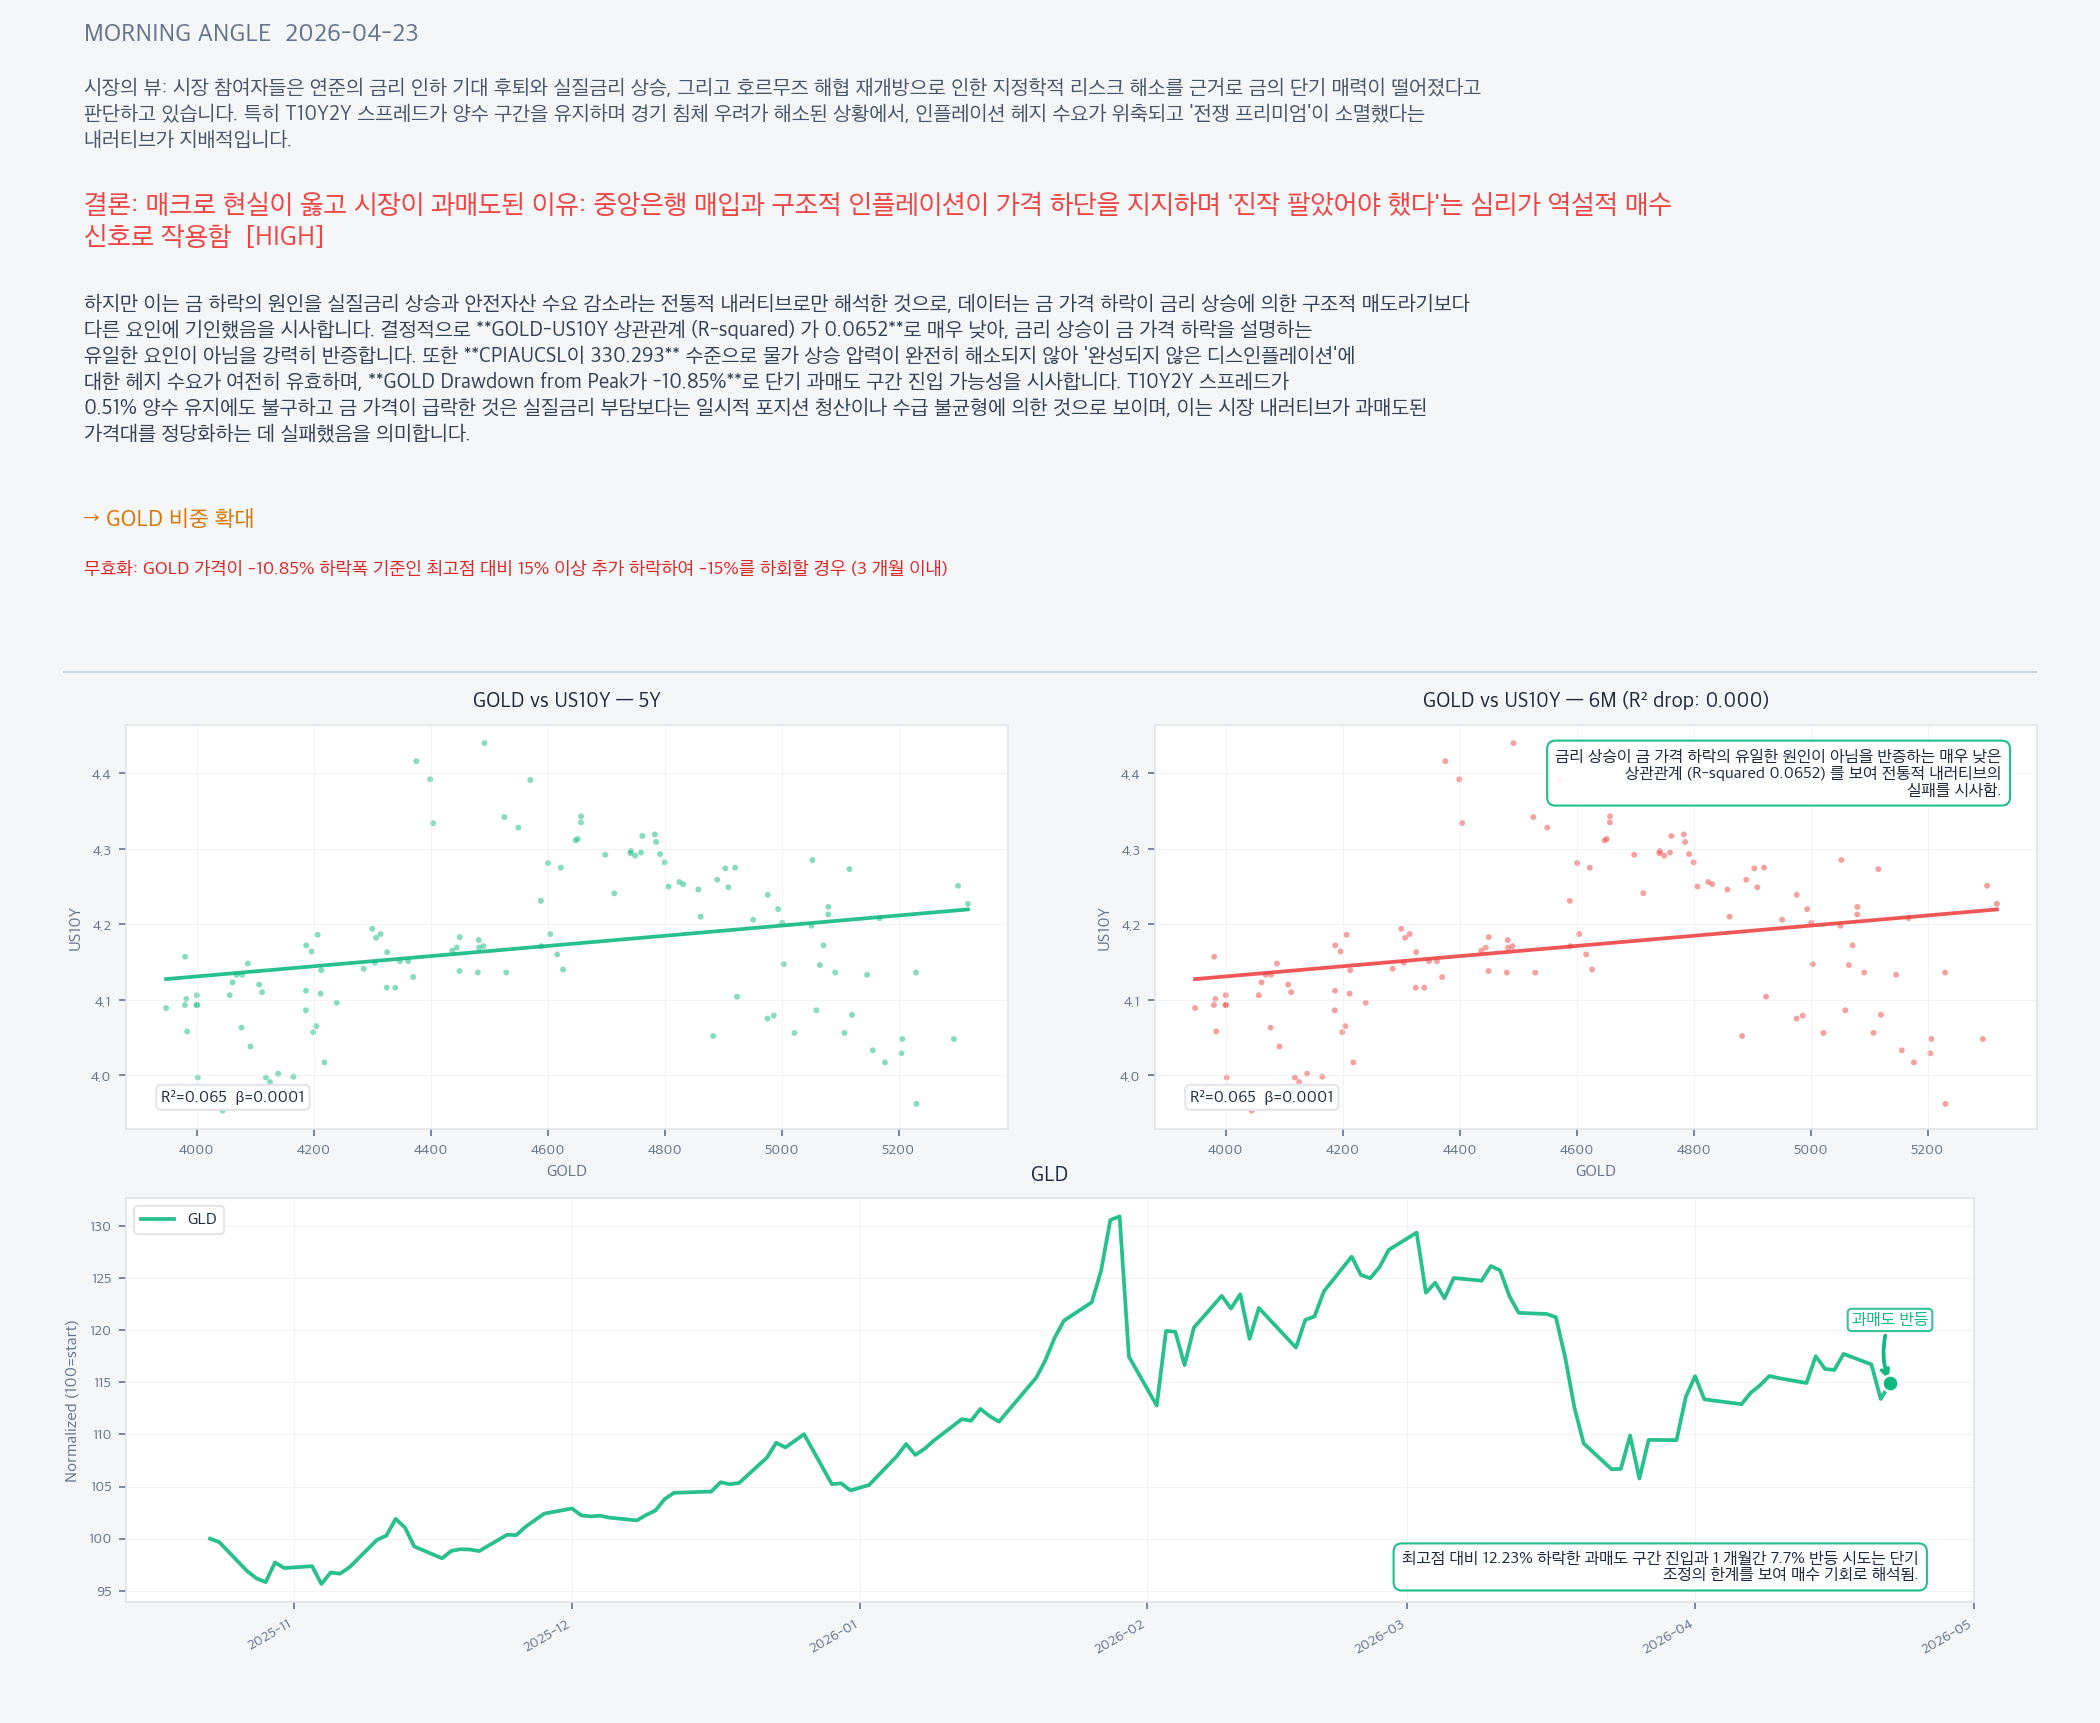Click the R²=0.065 stats box in 5Y chart

pos(232,1097)
